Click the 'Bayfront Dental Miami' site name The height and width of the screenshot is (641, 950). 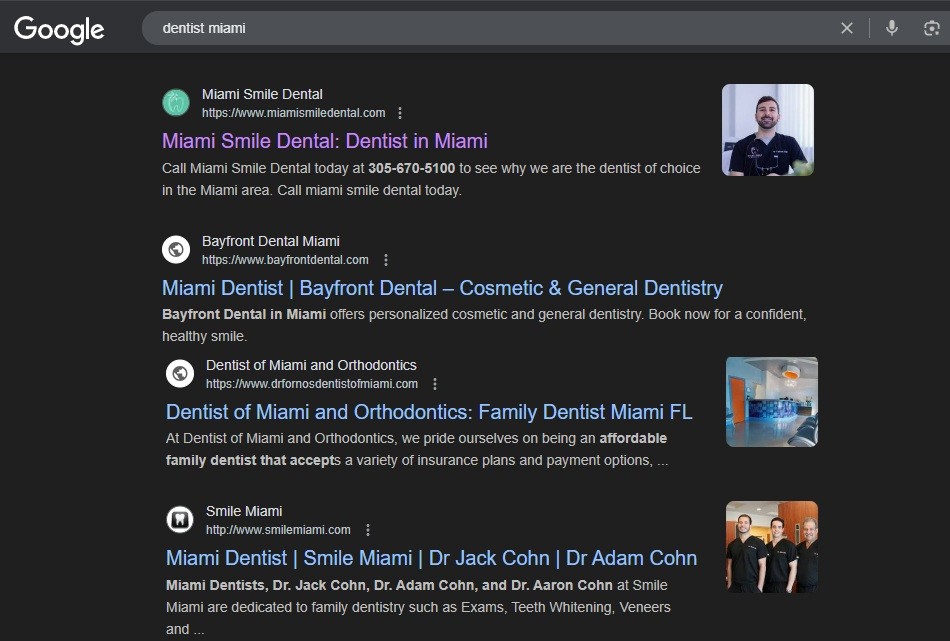tap(270, 241)
